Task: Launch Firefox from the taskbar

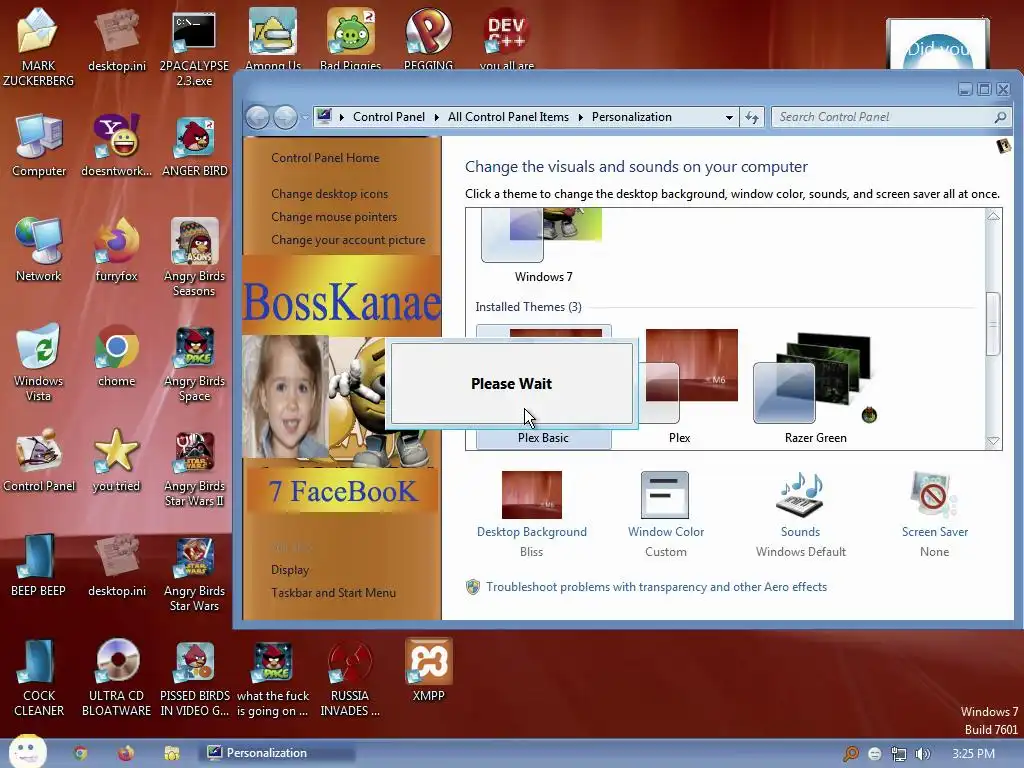Action: point(125,753)
